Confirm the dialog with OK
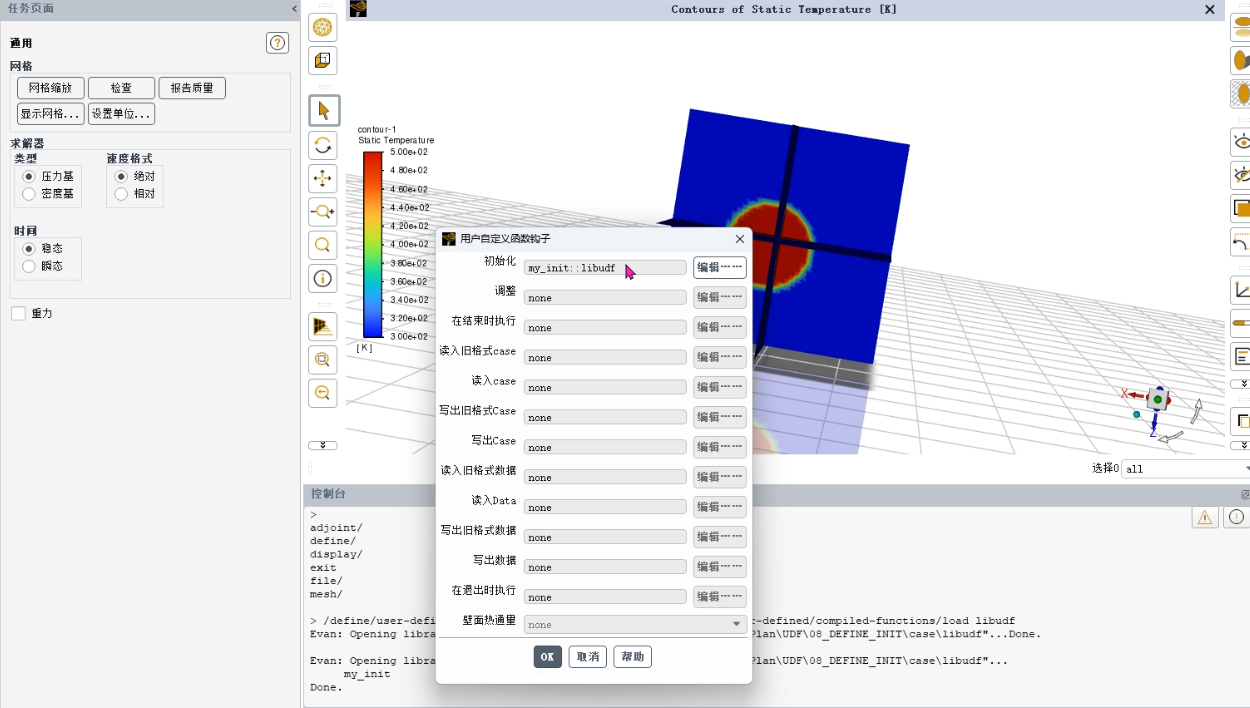The height and width of the screenshot is (708, 1250). point(548,657)
